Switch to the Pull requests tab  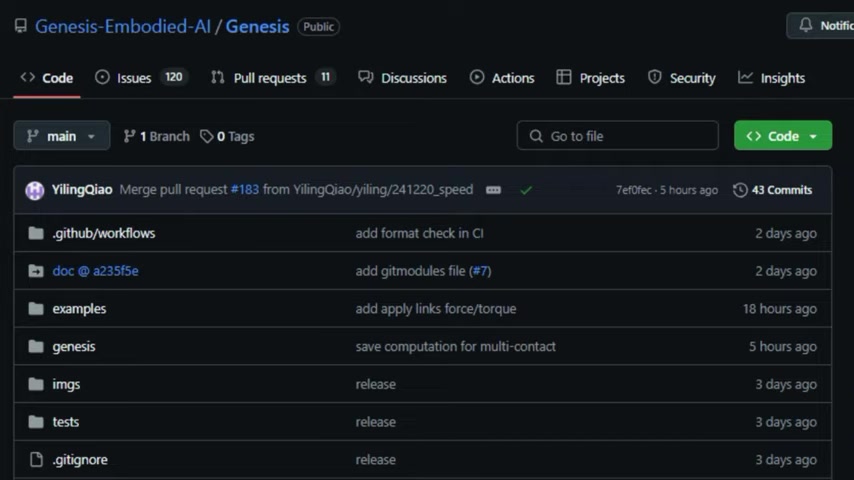tap(272, 78)
